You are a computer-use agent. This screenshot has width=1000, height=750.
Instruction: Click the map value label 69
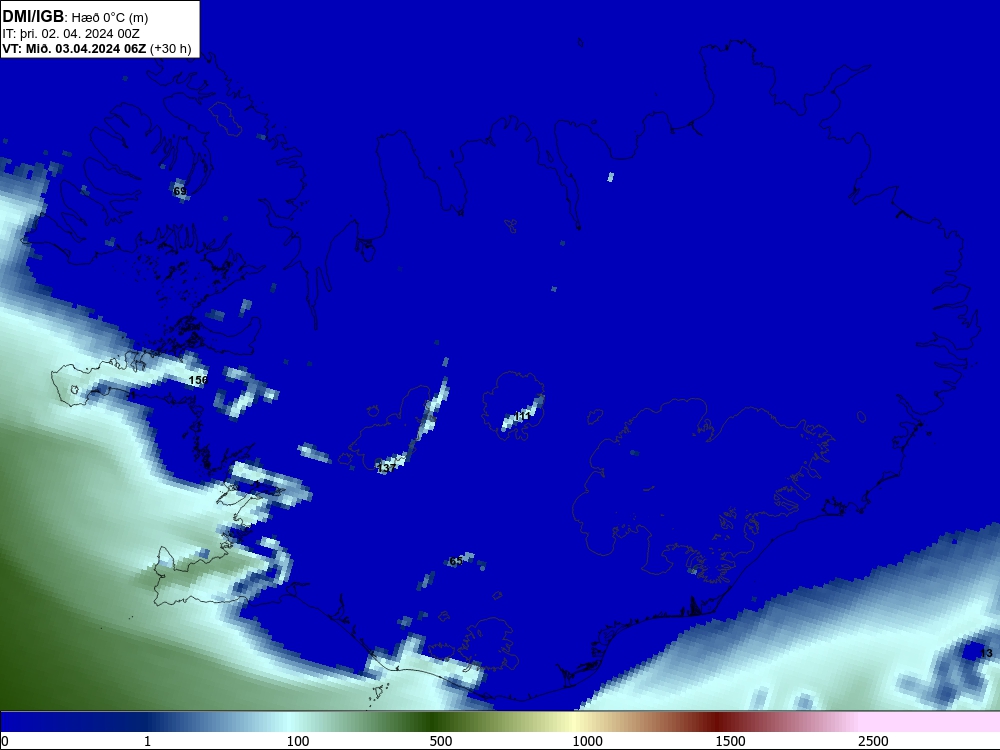click(180, 191)
